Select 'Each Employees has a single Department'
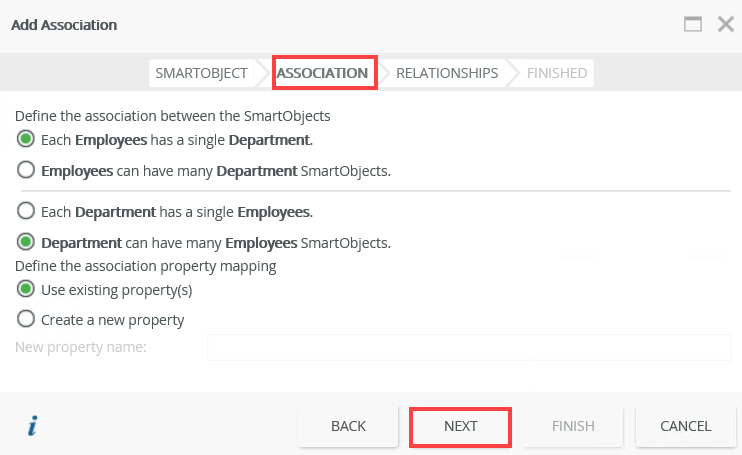Screen dimensions: 742x455 click(26, 139)
